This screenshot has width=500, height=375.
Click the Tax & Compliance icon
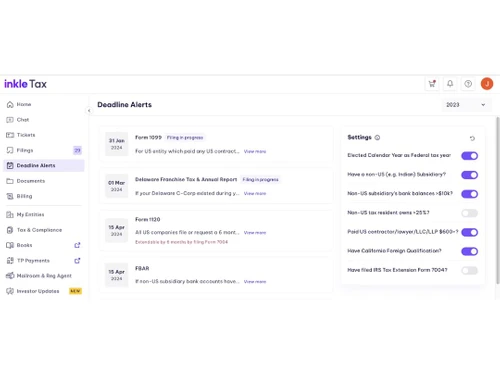[10, 230]
